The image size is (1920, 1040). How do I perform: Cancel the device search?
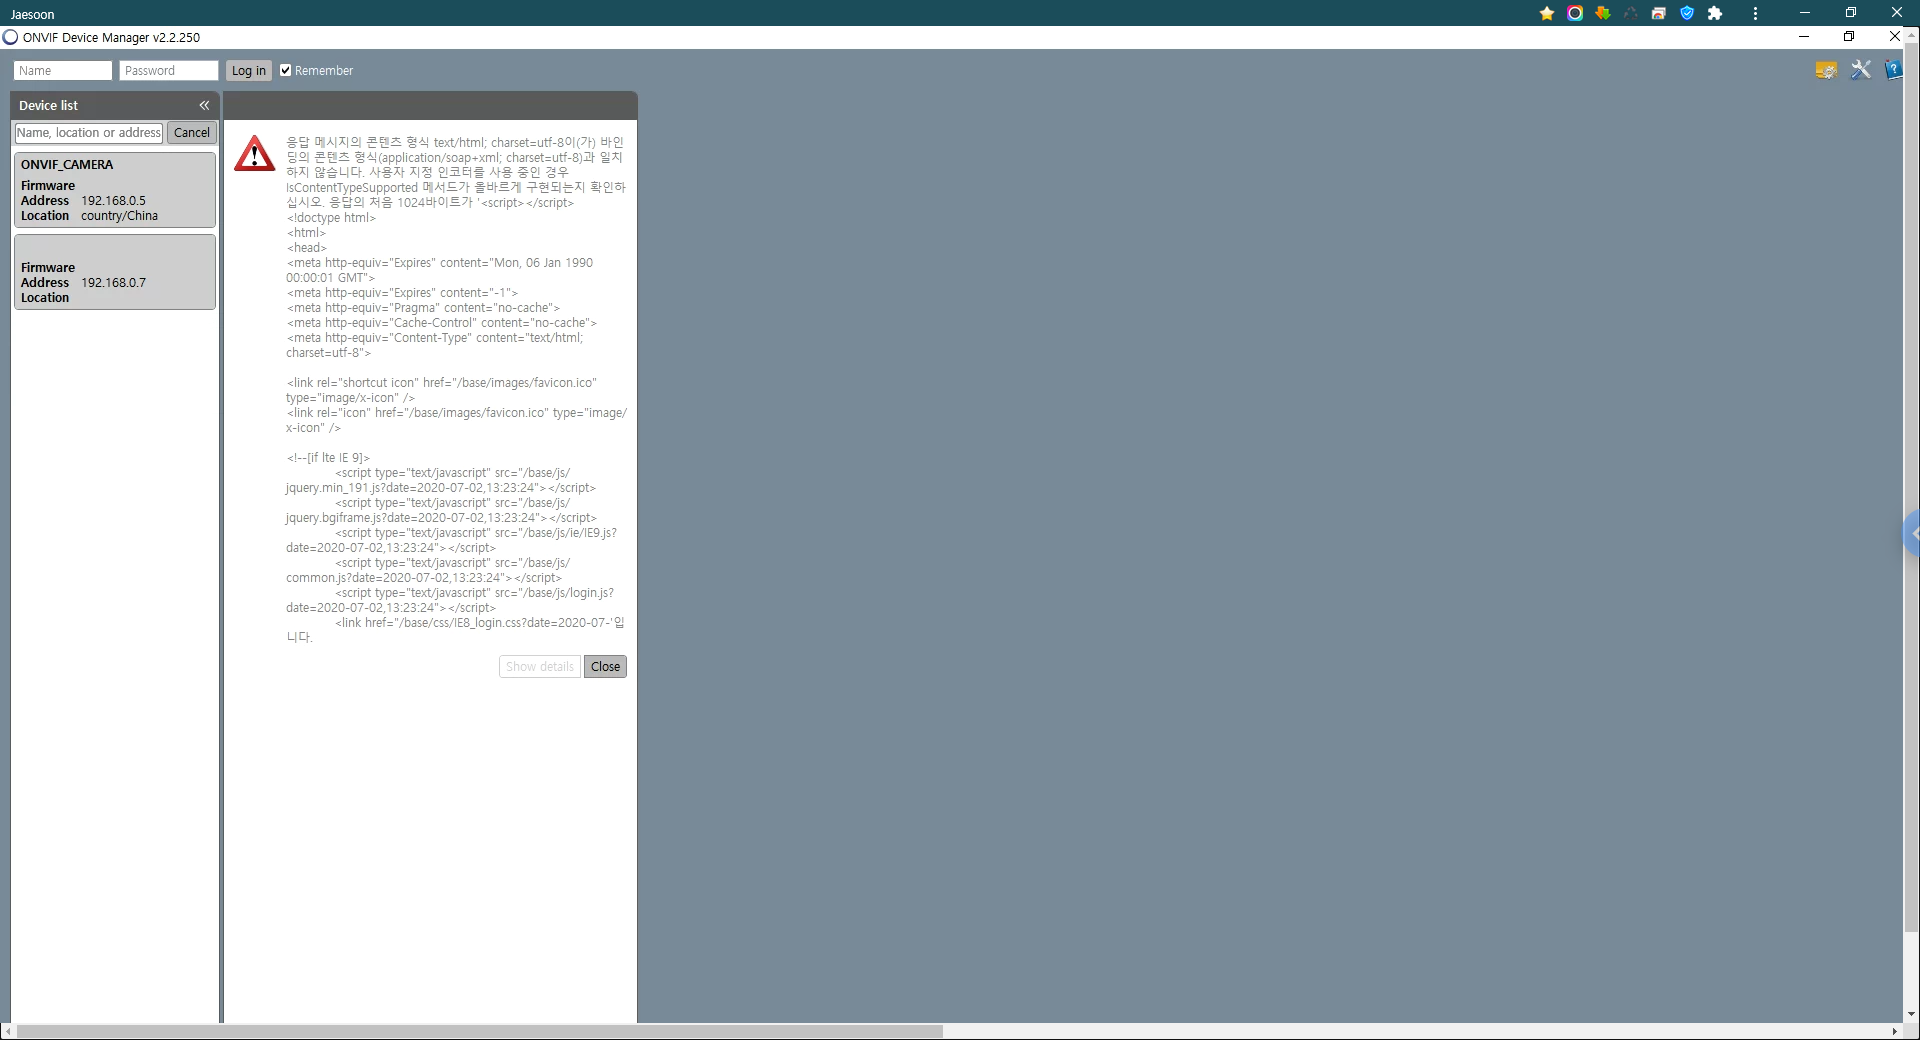coord(192,133)
